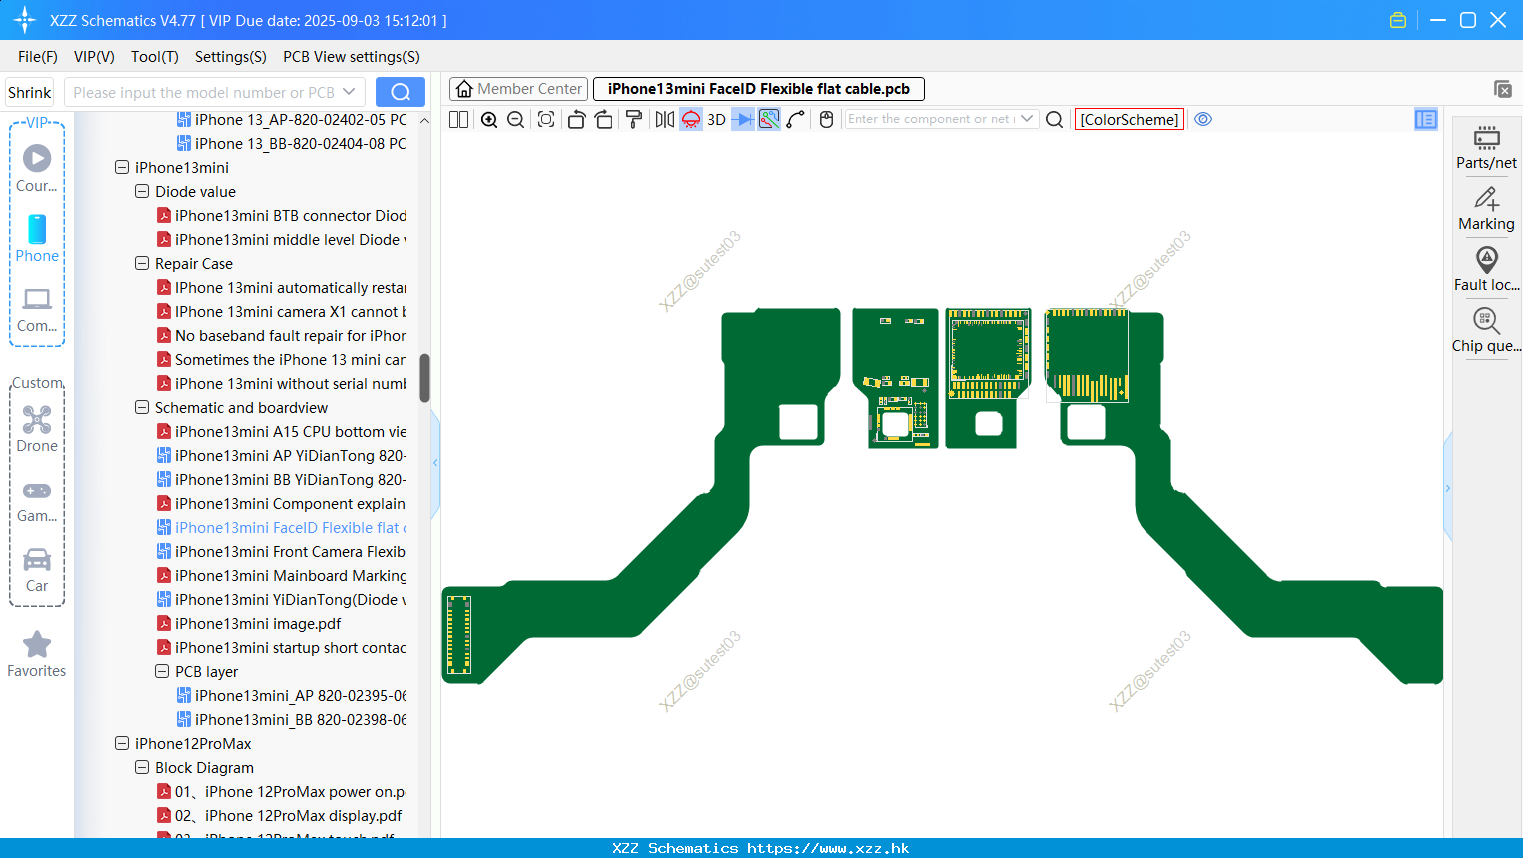Collapse the PCB layer folder
The image size is (1523, 858).
coord(162,672)
